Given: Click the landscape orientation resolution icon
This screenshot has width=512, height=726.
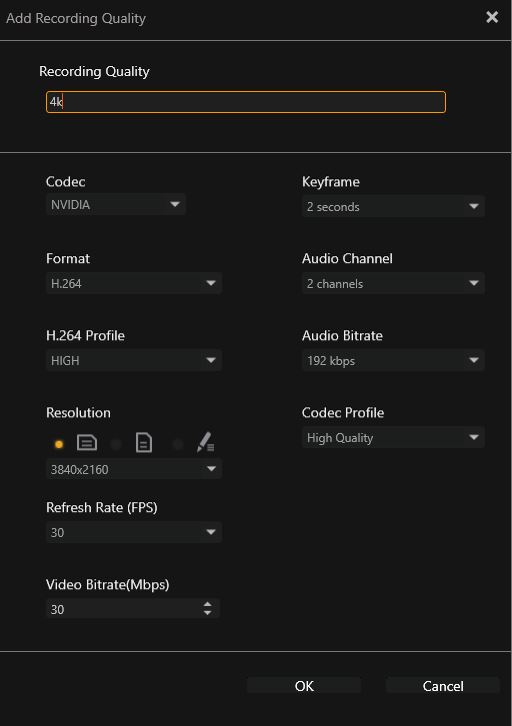Looking at the screenshot, I should [x=87, y=443].
